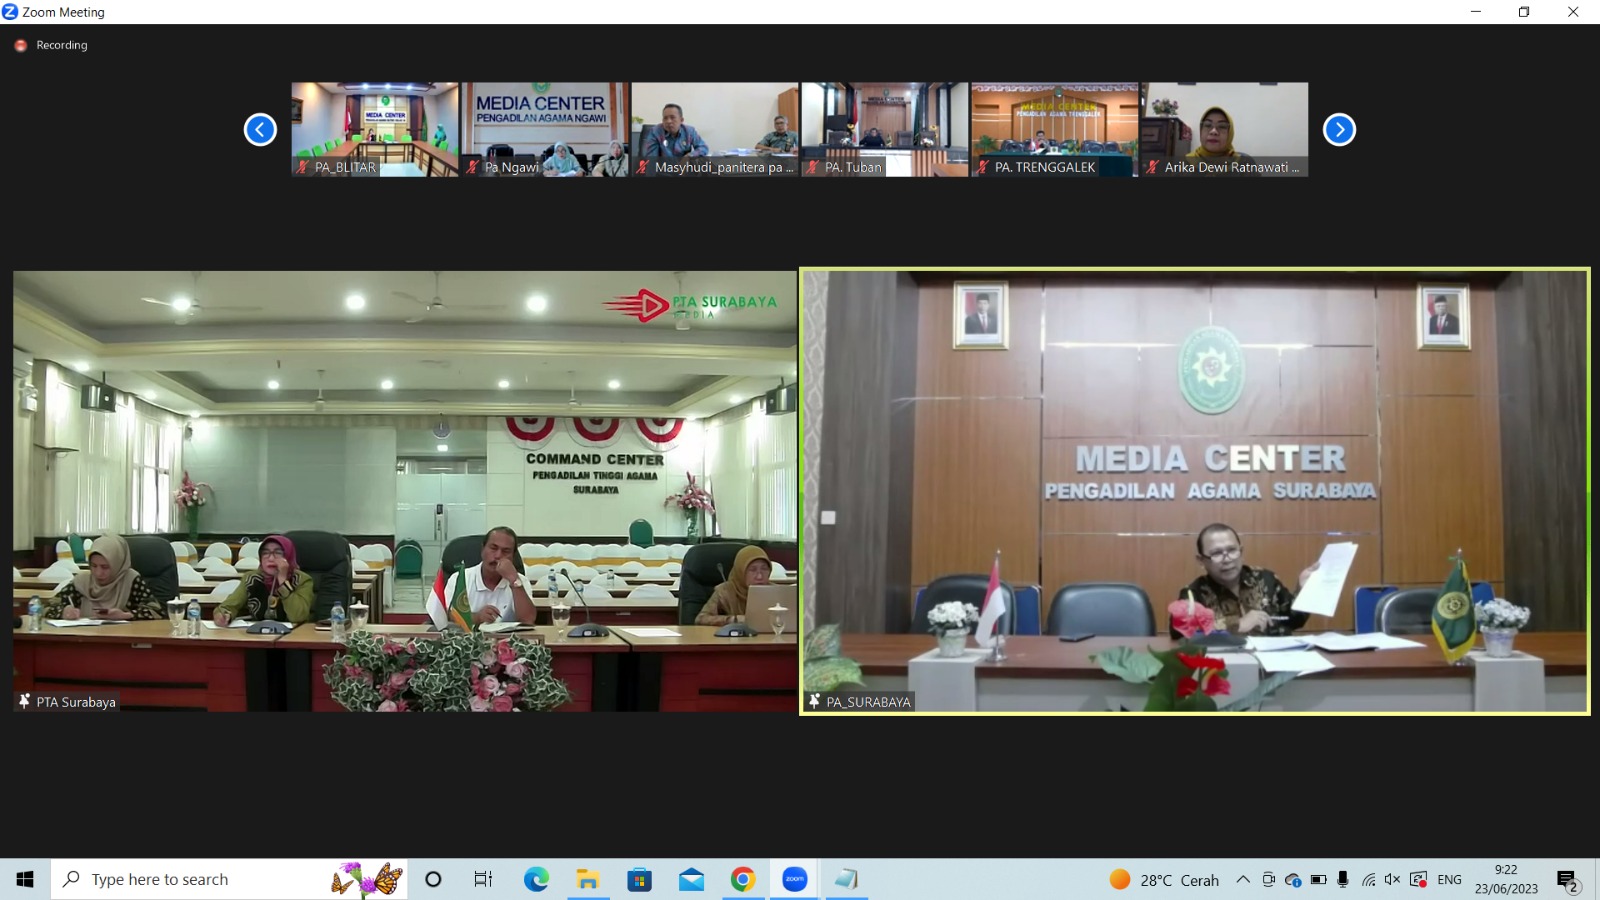Open OneDrive cloud tray icon
The height and width of the screenshot is (900, 1600).
1293,880
